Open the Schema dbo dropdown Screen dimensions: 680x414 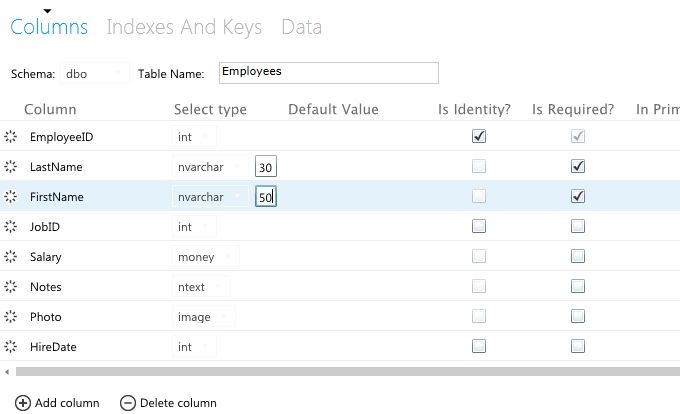coord(96,73)
